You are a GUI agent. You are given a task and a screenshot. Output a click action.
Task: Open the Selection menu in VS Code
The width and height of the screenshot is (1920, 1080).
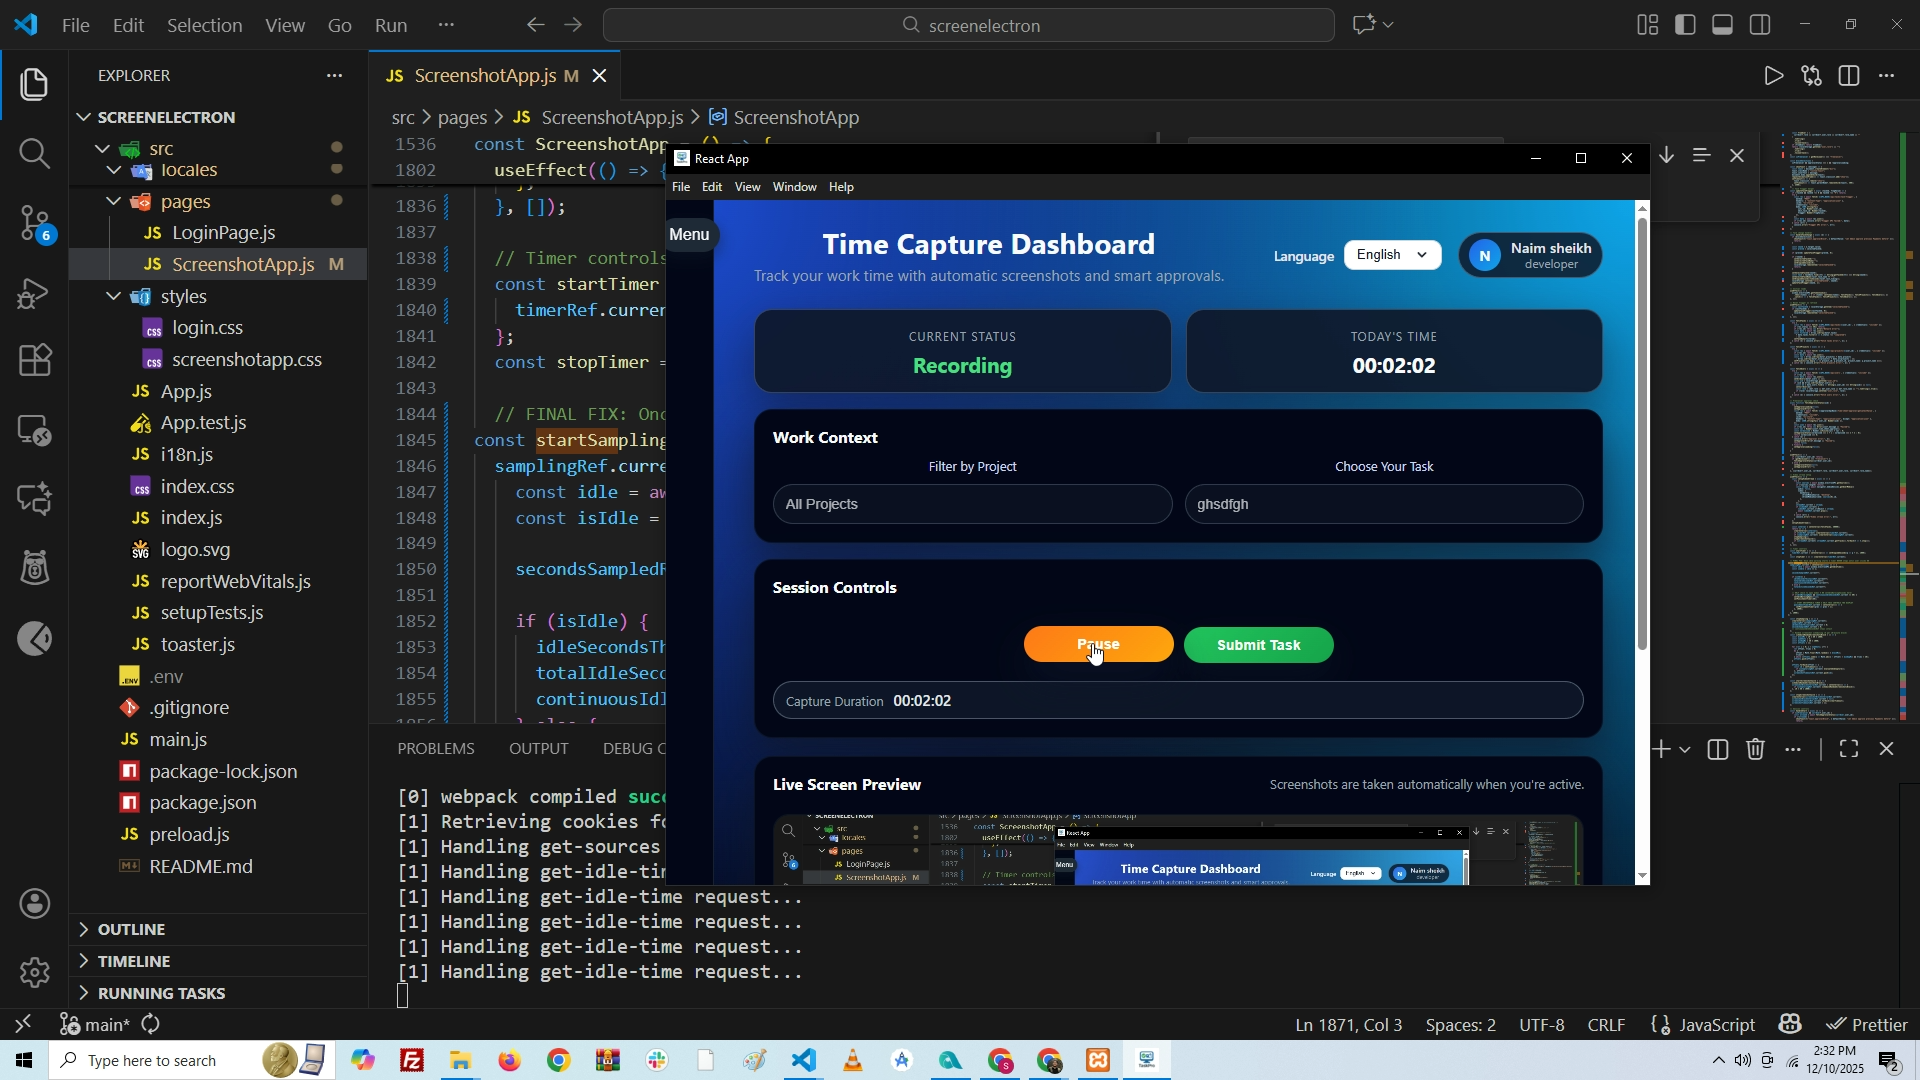point(204,25)
